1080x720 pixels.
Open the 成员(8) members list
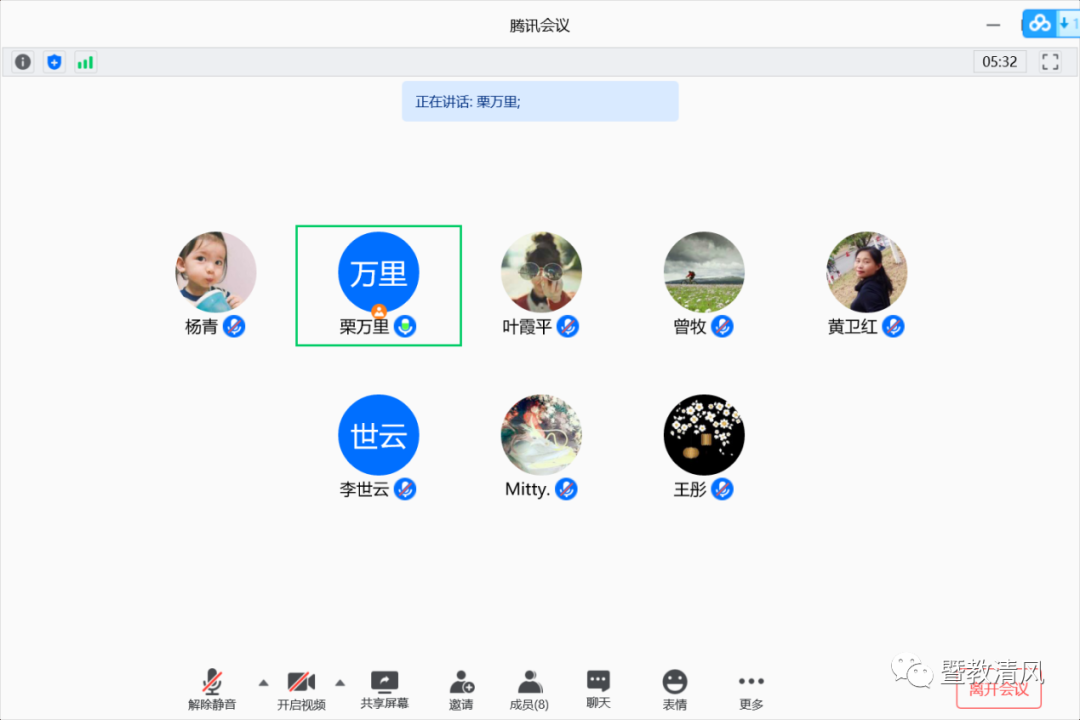[529, 690]
